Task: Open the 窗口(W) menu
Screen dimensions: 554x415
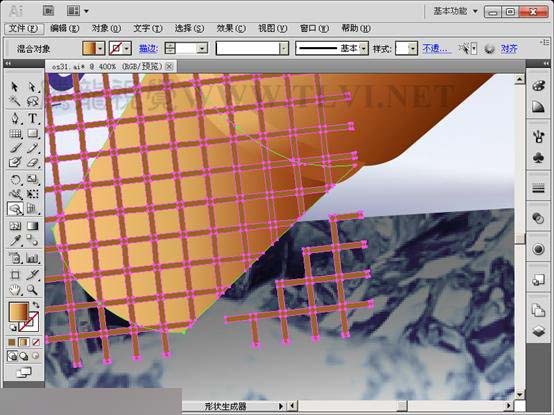Action: click(314, 28)
